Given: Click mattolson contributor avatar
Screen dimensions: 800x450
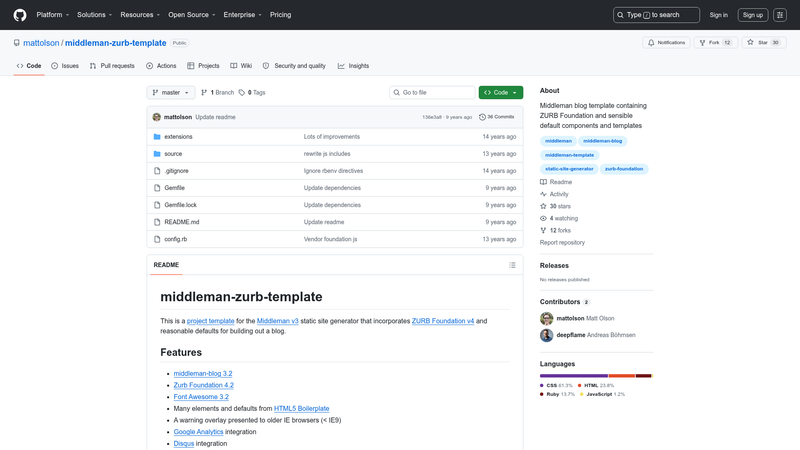Looking at the screenshot, I should tap(546, 318).
